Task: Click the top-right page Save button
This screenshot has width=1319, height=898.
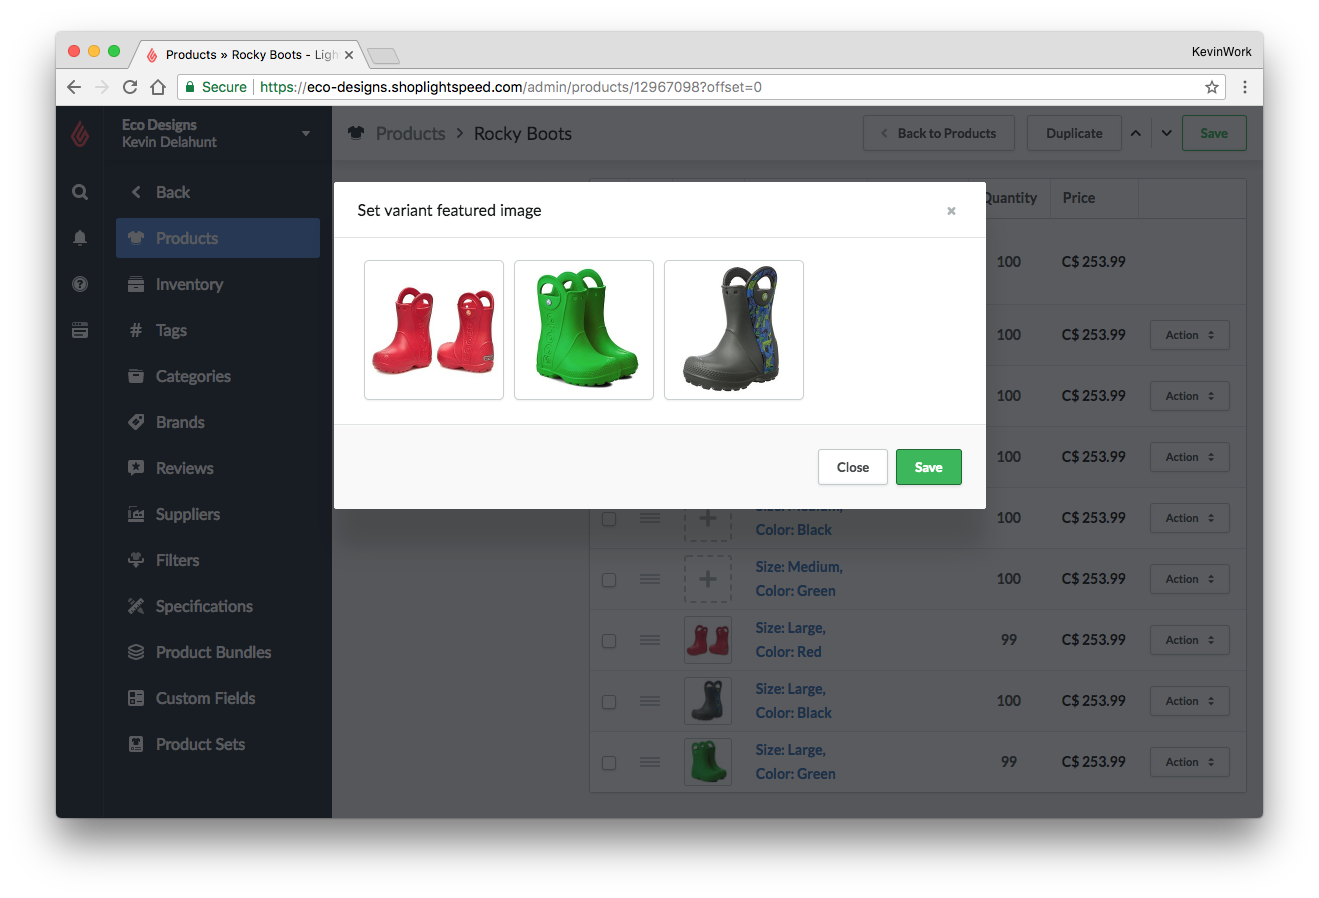Action: [1214, 133]
